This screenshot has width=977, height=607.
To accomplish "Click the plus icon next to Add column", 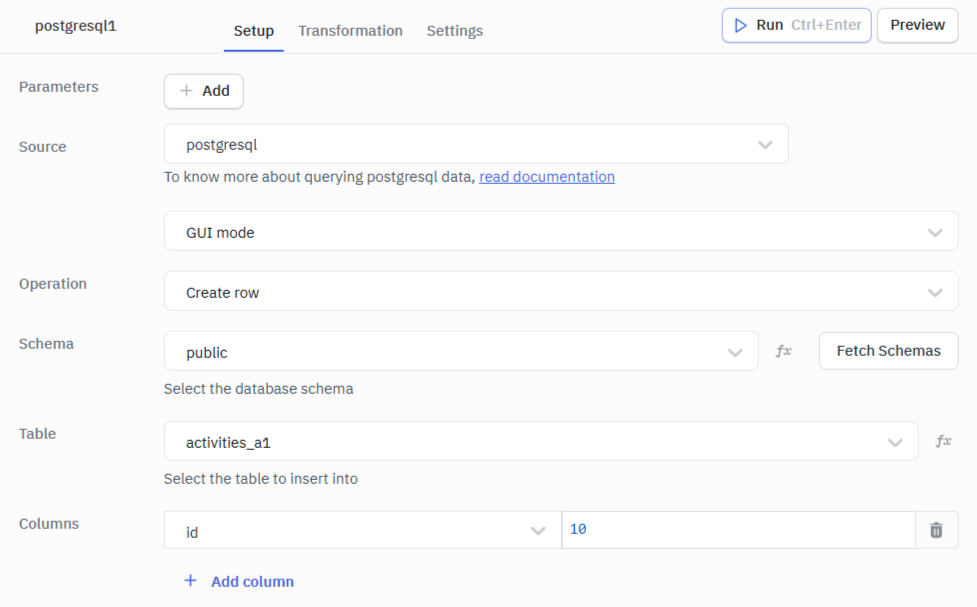I will (x=190, y=581).
